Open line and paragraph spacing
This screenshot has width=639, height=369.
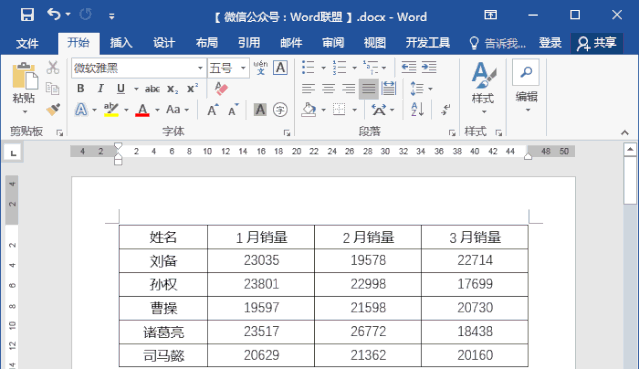(x=421, y=88)
